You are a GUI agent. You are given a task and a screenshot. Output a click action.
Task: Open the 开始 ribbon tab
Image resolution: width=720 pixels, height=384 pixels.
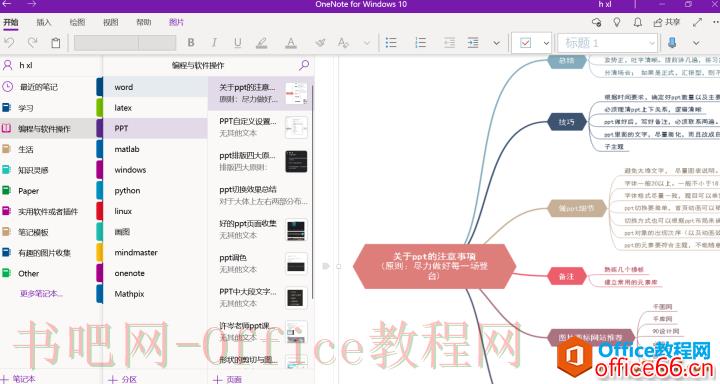point(11,22)
